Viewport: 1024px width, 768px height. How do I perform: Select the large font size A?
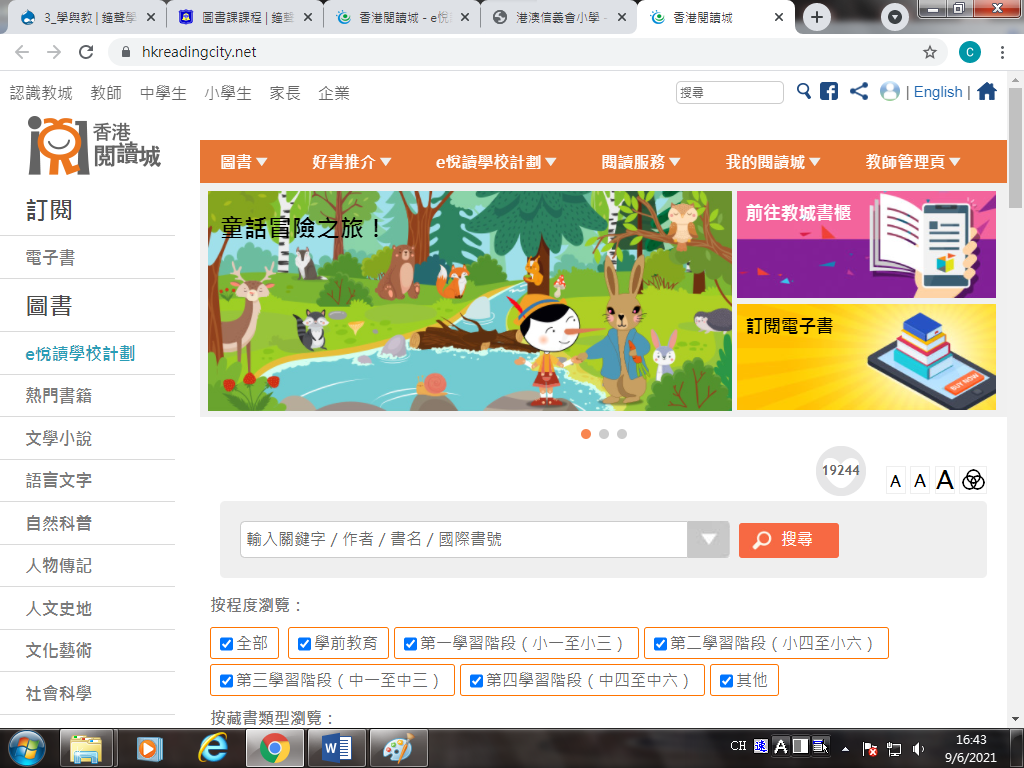tap(944, 480)
